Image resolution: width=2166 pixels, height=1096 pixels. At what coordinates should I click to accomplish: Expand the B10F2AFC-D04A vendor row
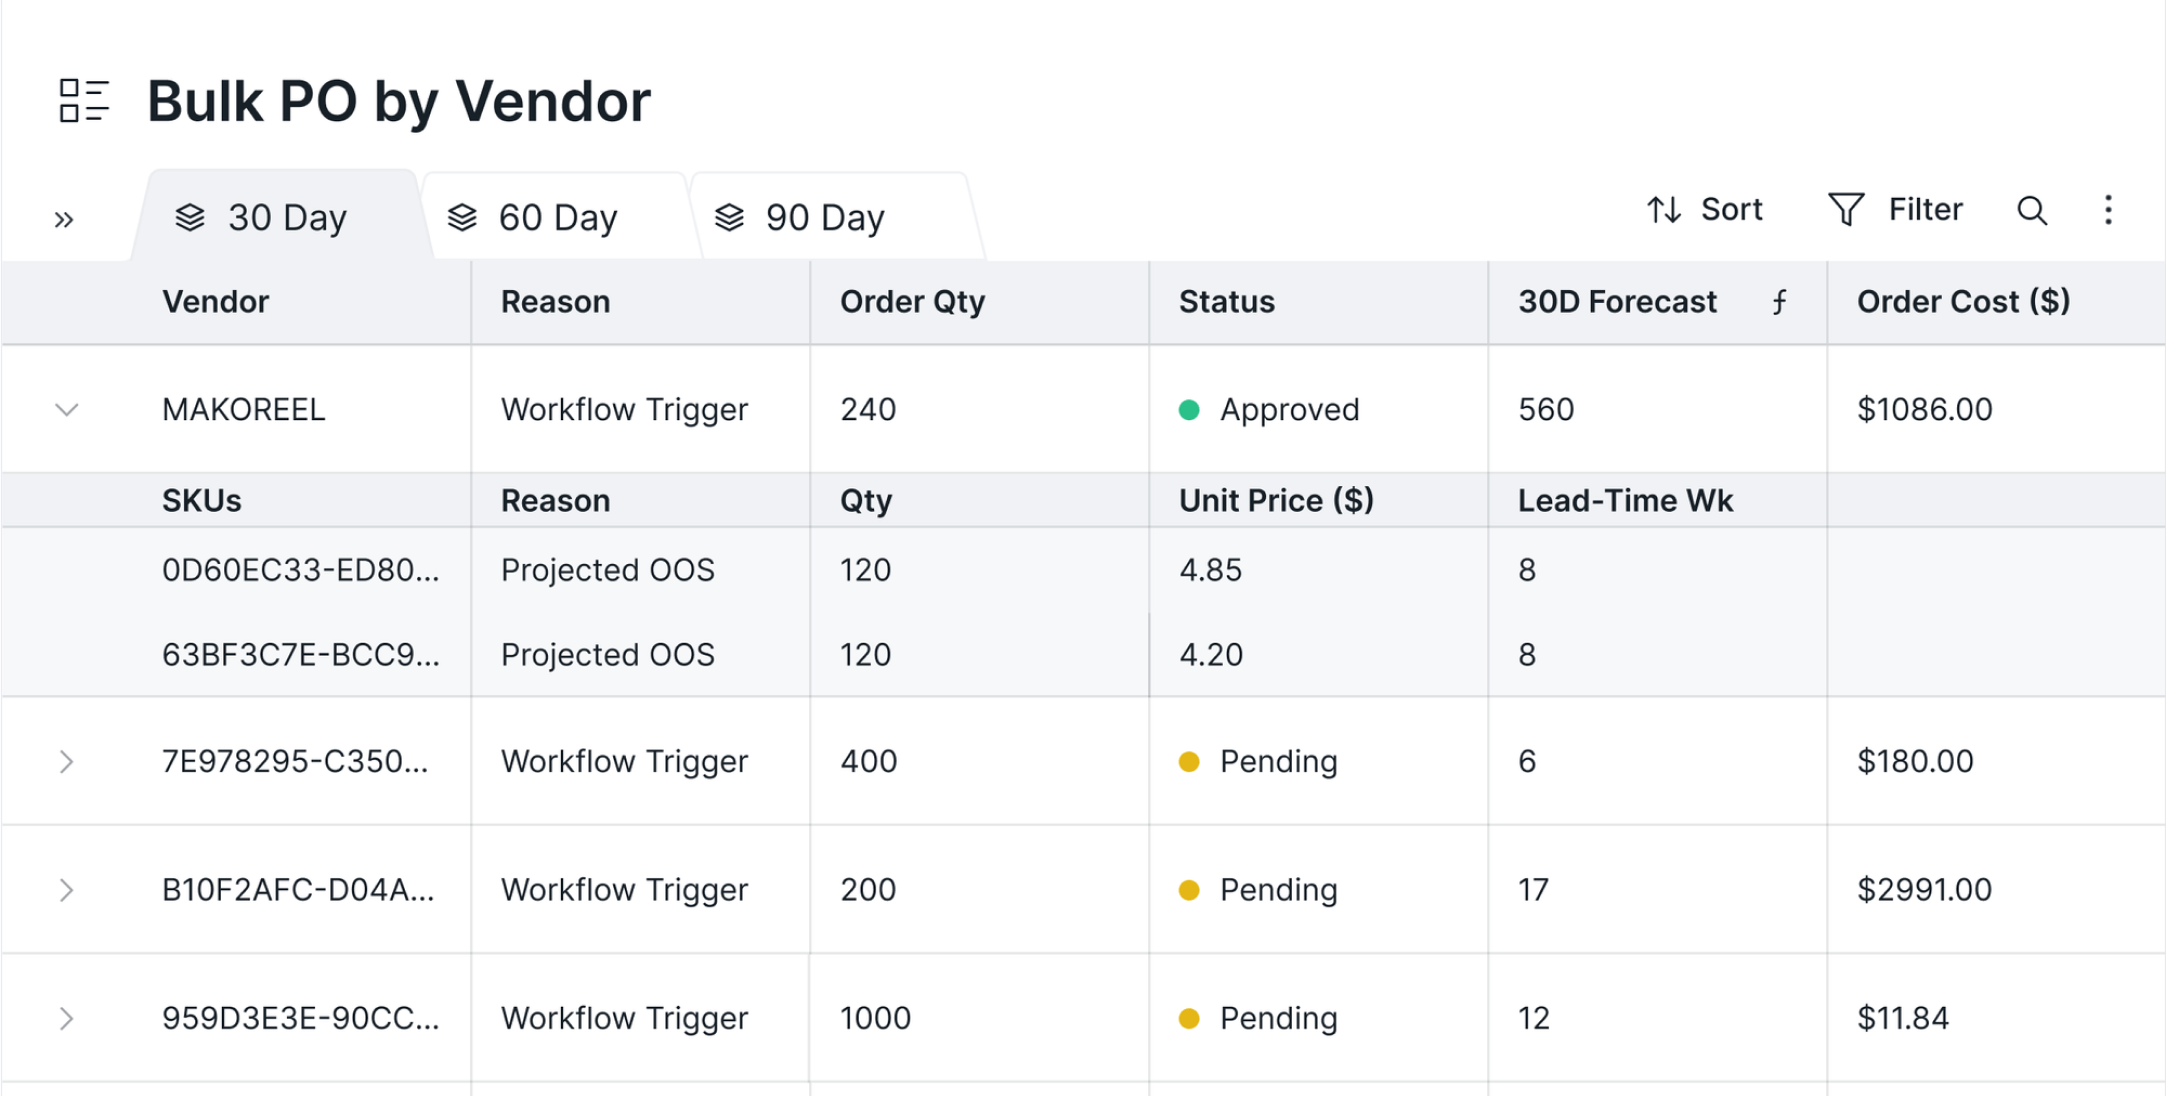click(x=67, y=890)
